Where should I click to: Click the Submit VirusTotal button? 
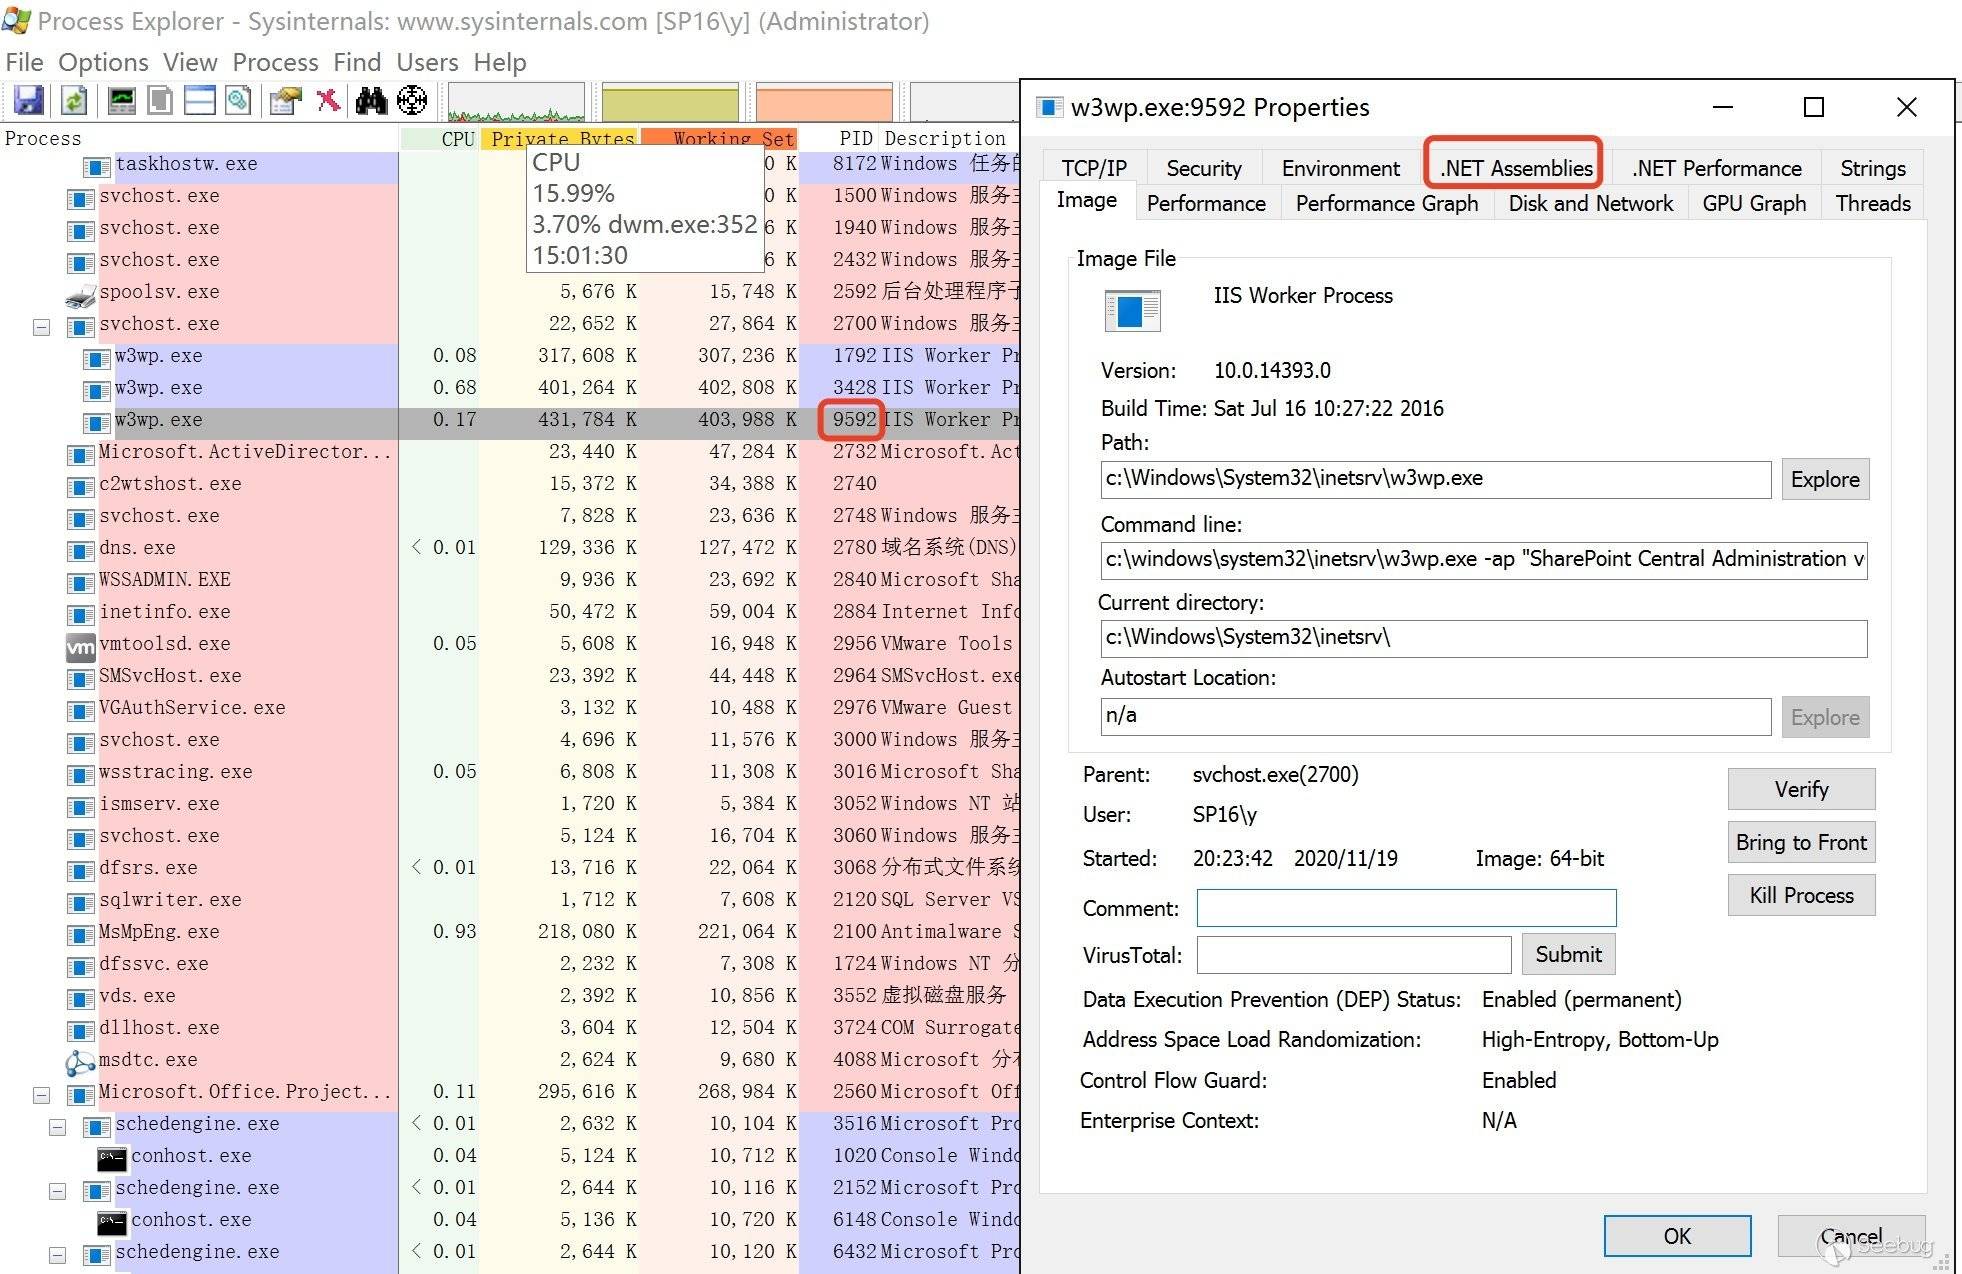(x=1567, y=954)
